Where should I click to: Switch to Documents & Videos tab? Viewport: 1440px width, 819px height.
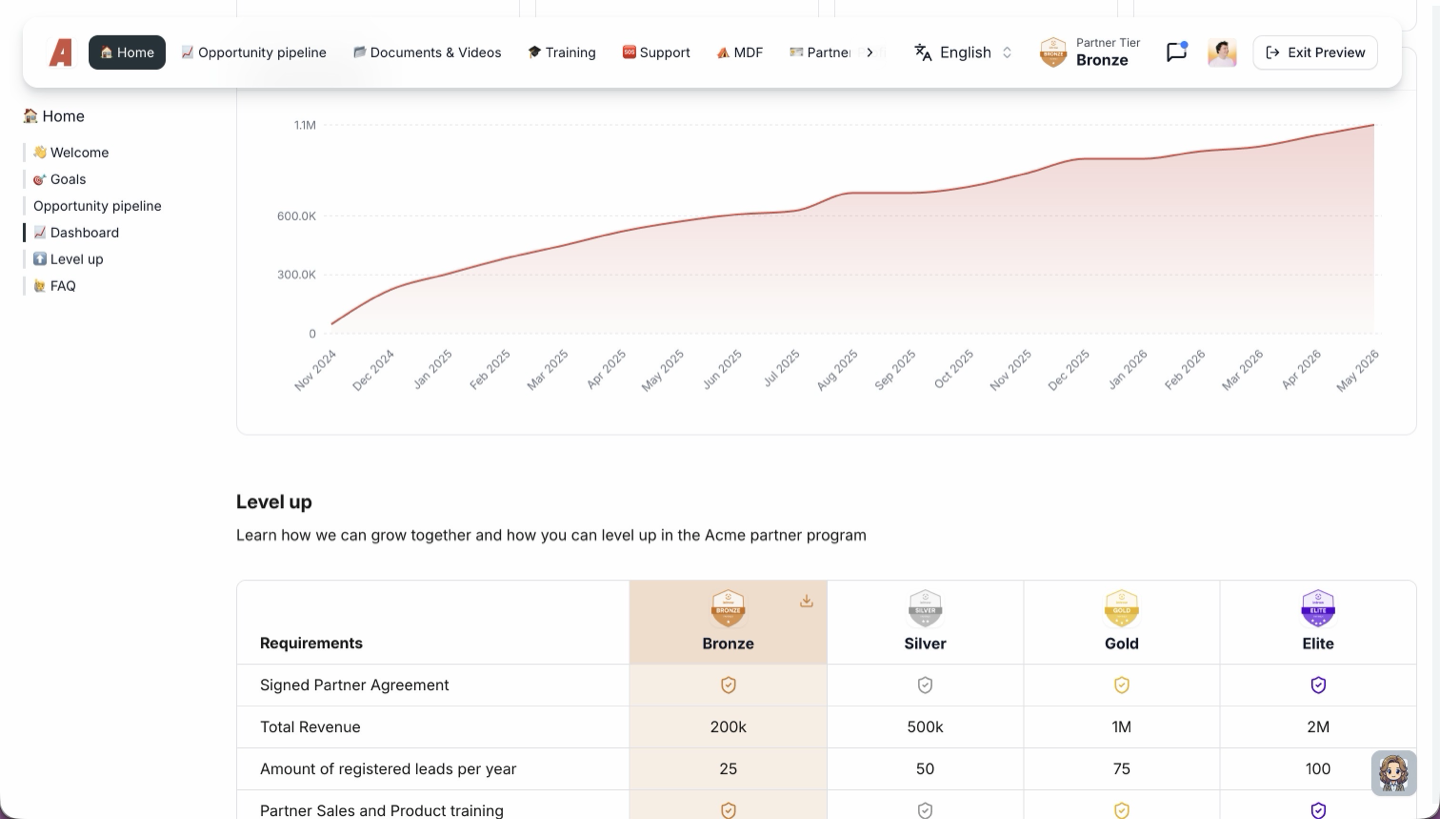tap(427, 52)
